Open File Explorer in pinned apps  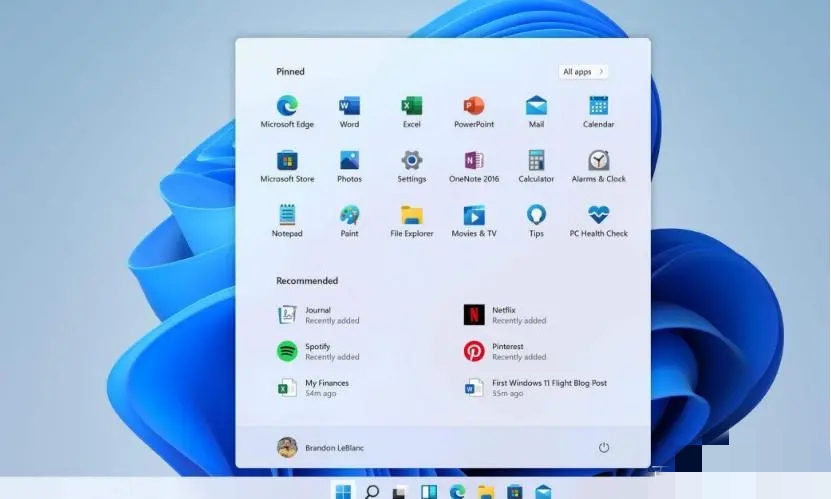(412, 221)
